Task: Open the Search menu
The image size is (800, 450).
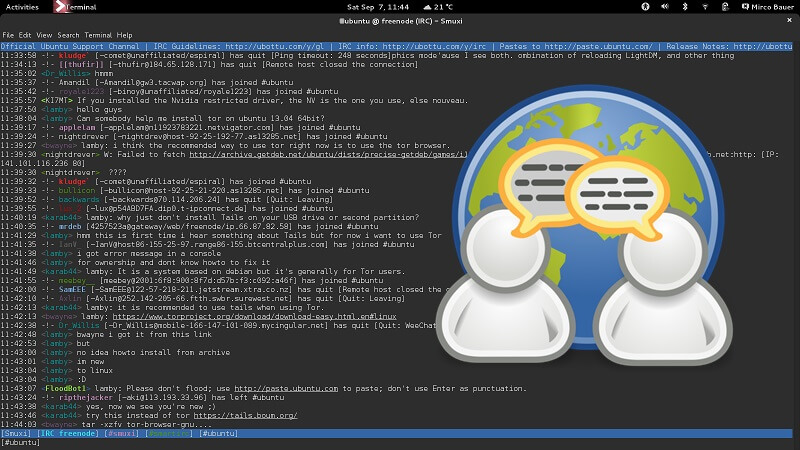Action: [68, 35]
